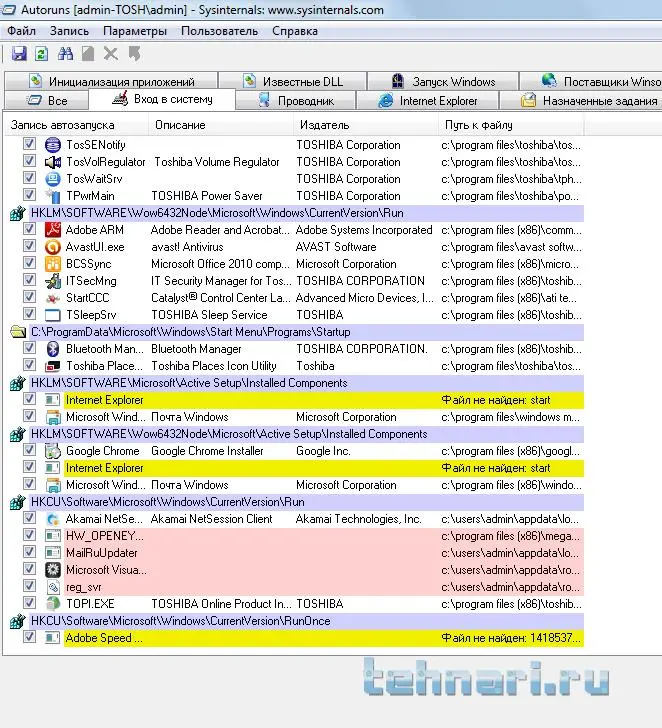
Task: Switch to the Internet Explorer tab
Action: [x=428, y=100]
